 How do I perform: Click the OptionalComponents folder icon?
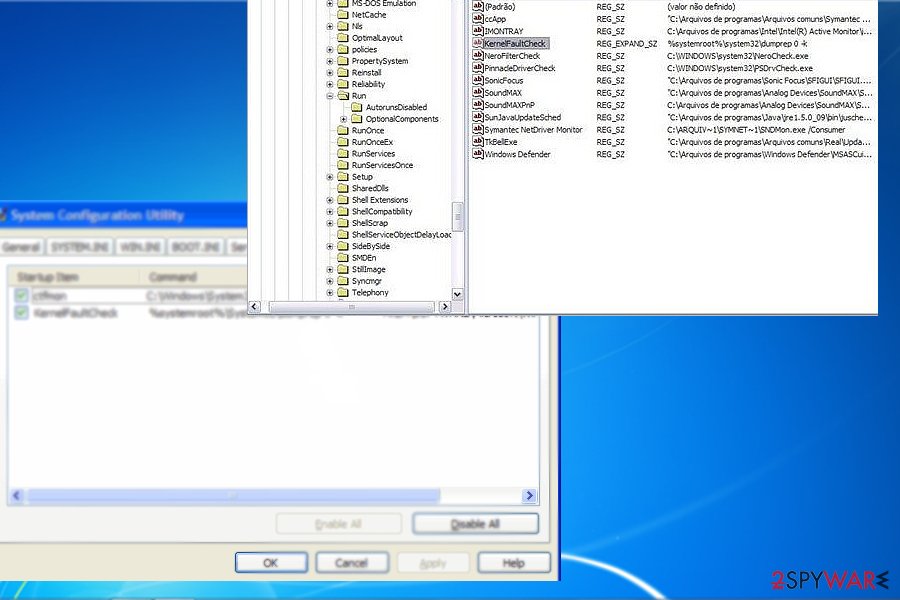[357, 118]
